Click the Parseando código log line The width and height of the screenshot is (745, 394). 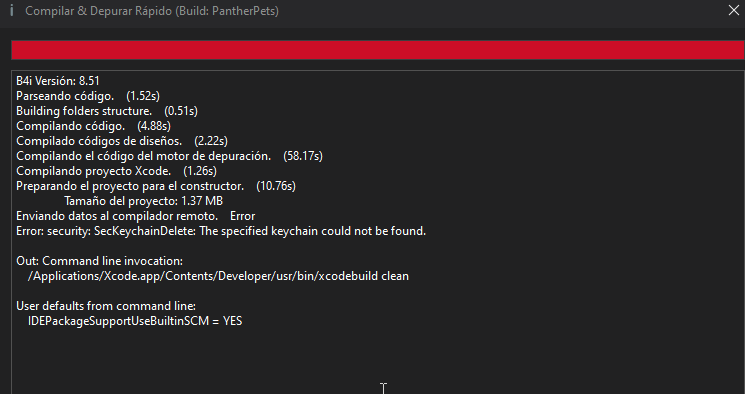click(x=88, y=96)
